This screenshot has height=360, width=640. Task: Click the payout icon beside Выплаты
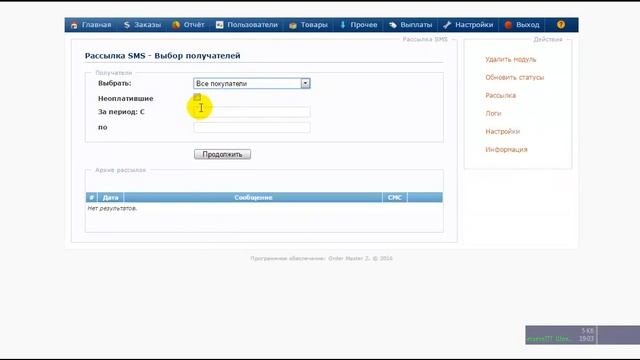pos(393,25)
